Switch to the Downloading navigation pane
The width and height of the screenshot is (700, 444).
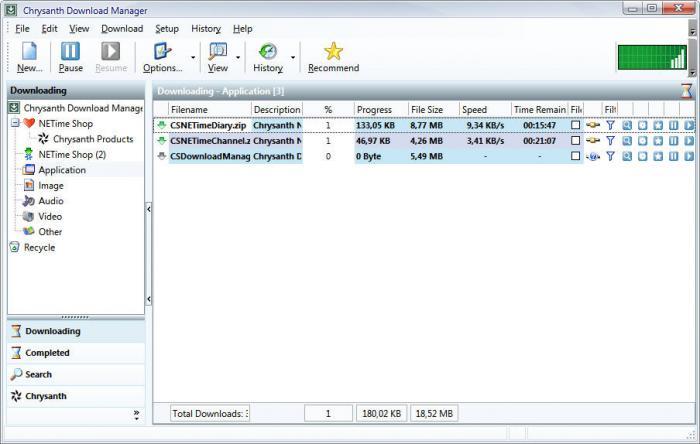(76, 331)
